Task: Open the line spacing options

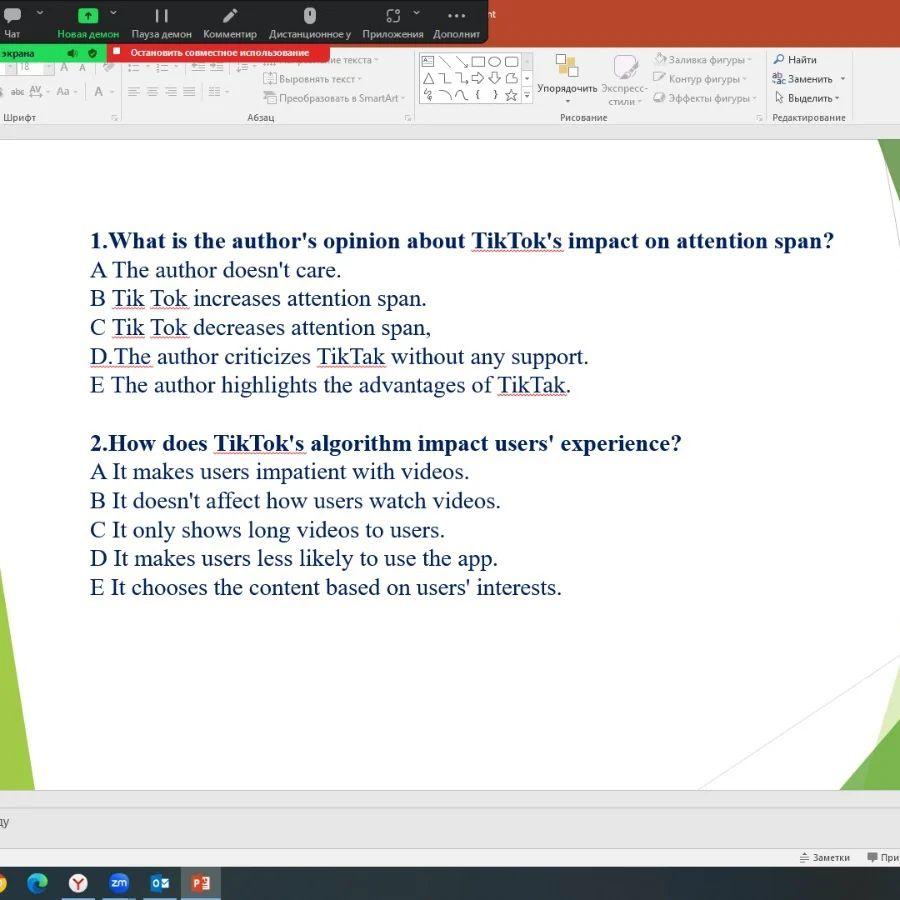Action: (245, 68)
